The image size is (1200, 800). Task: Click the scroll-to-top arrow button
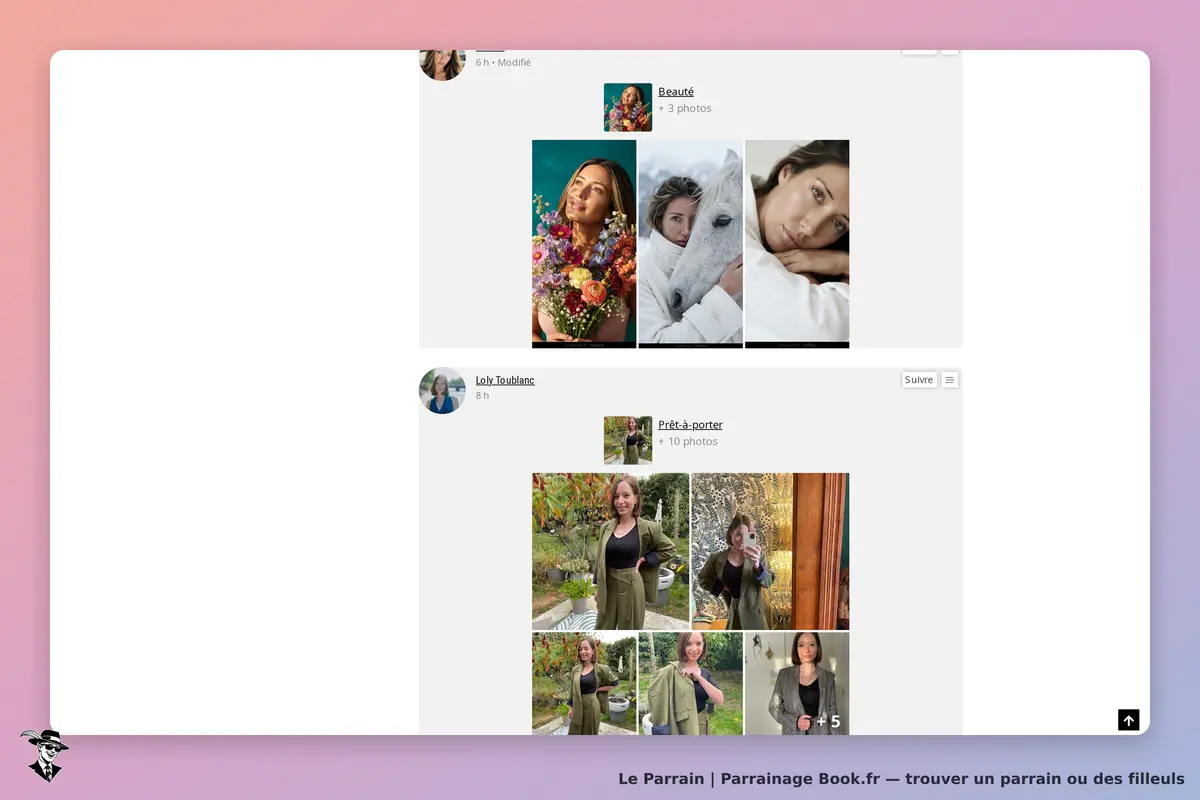click(x=1128, y=720)
